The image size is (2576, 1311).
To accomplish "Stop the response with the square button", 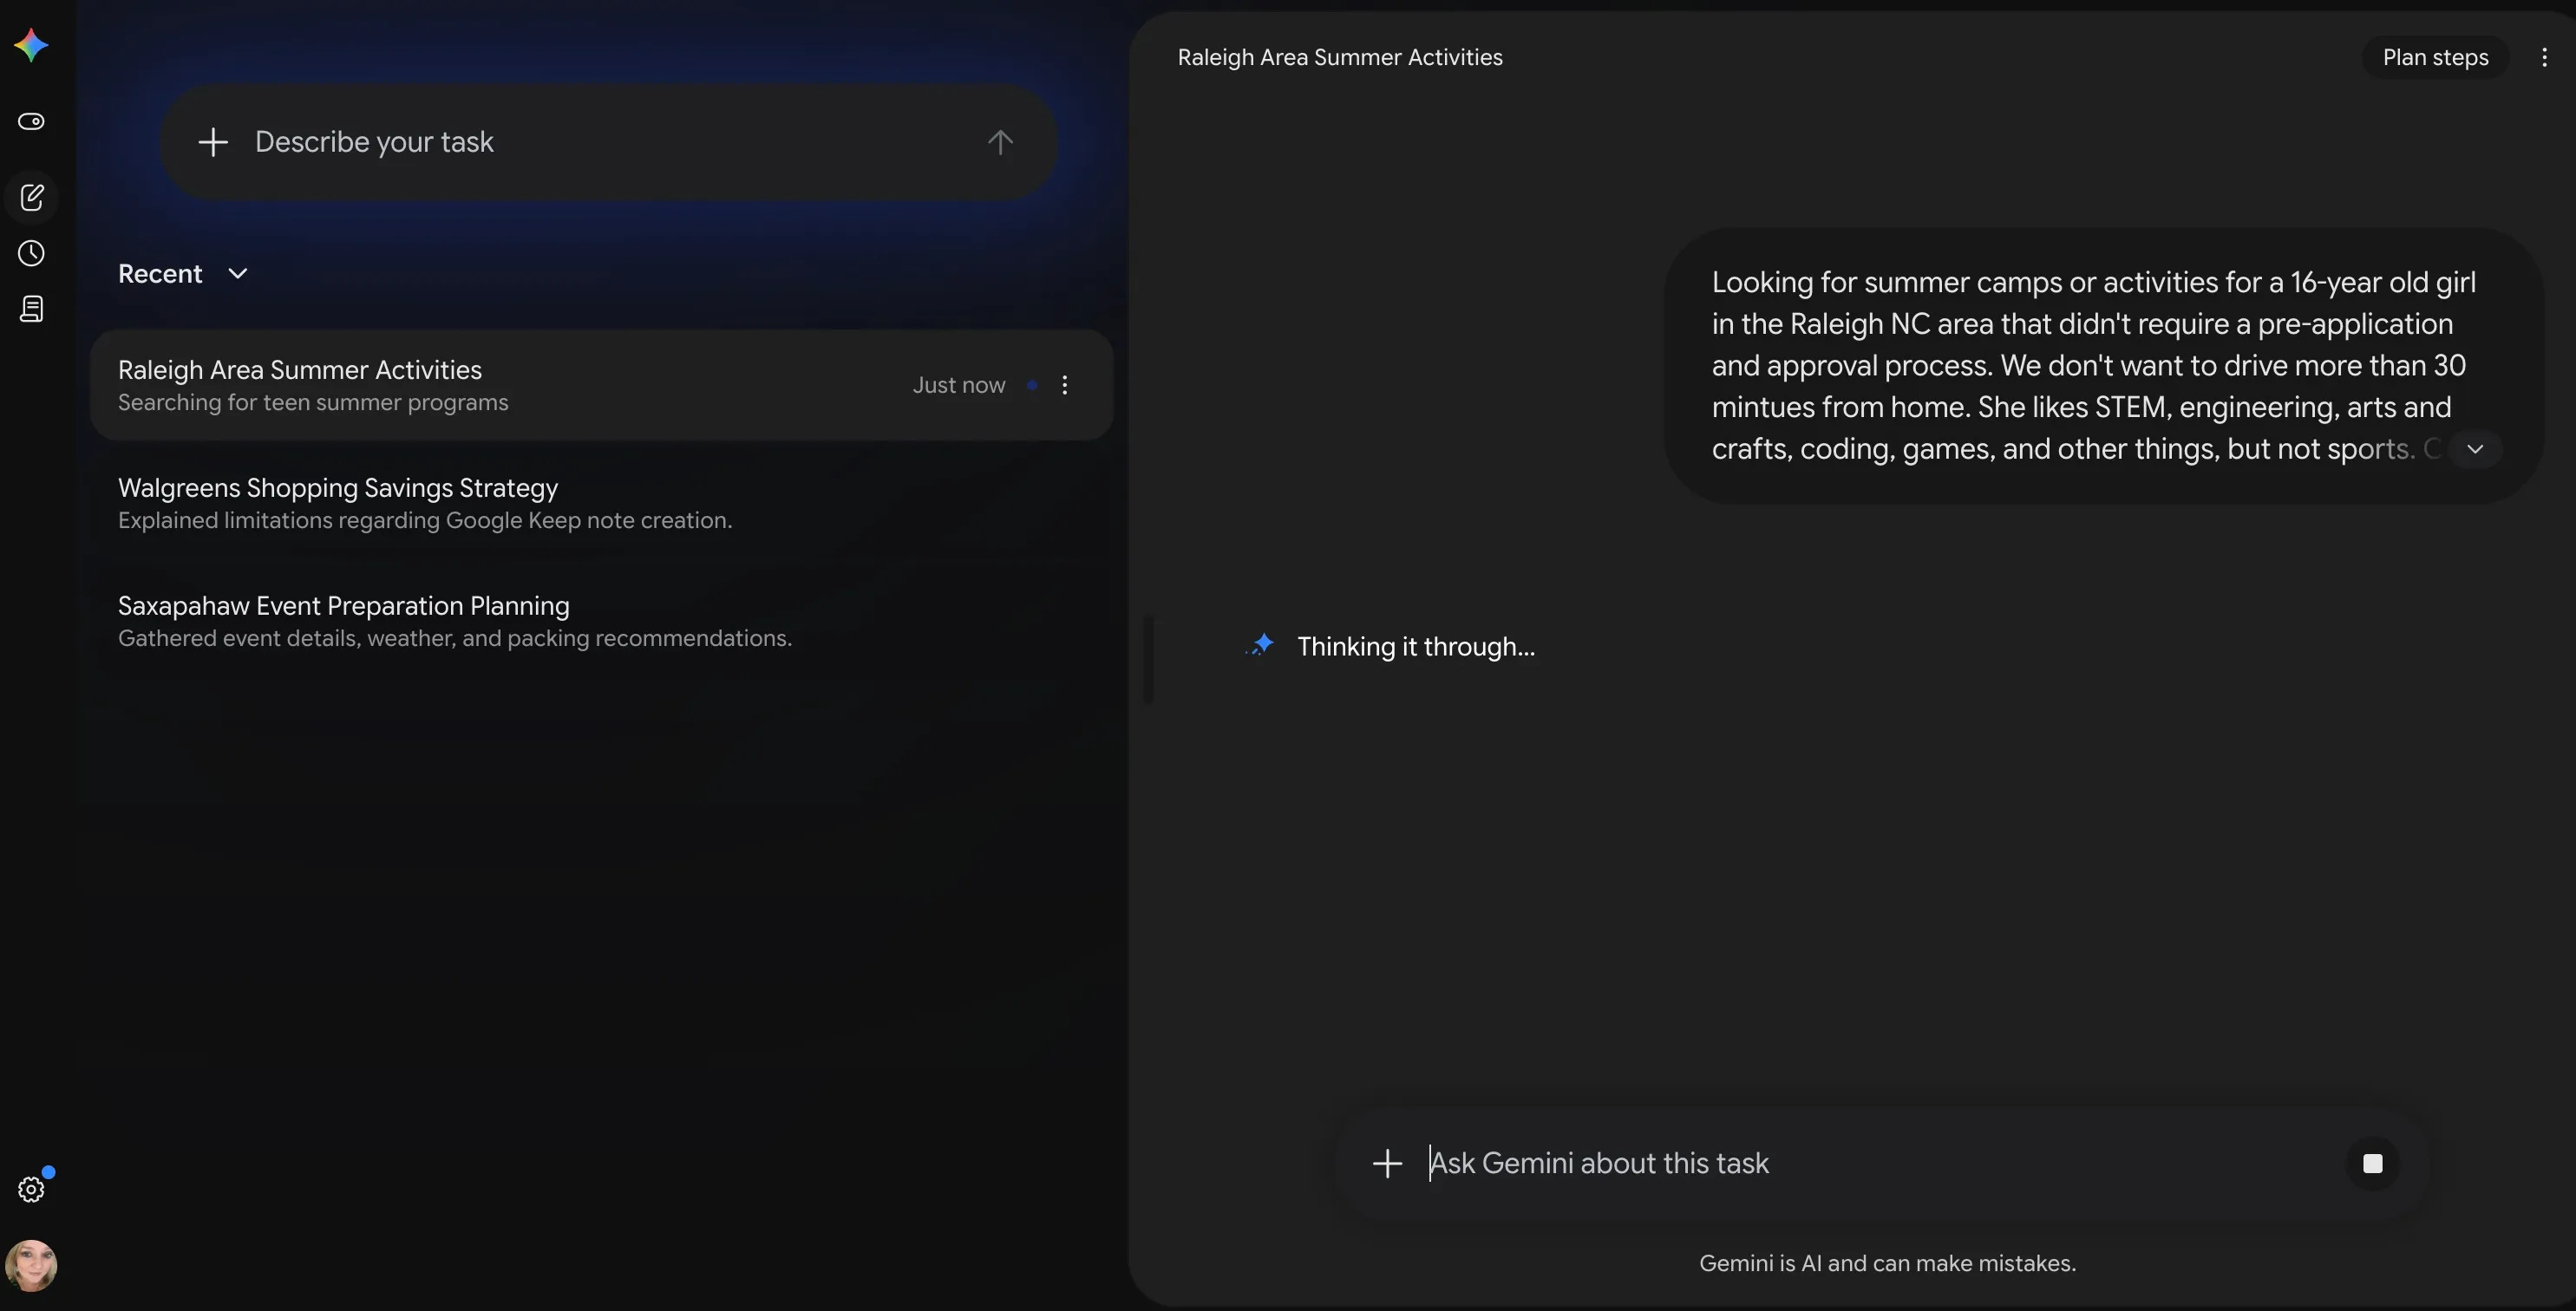I will (2373, 1163).
